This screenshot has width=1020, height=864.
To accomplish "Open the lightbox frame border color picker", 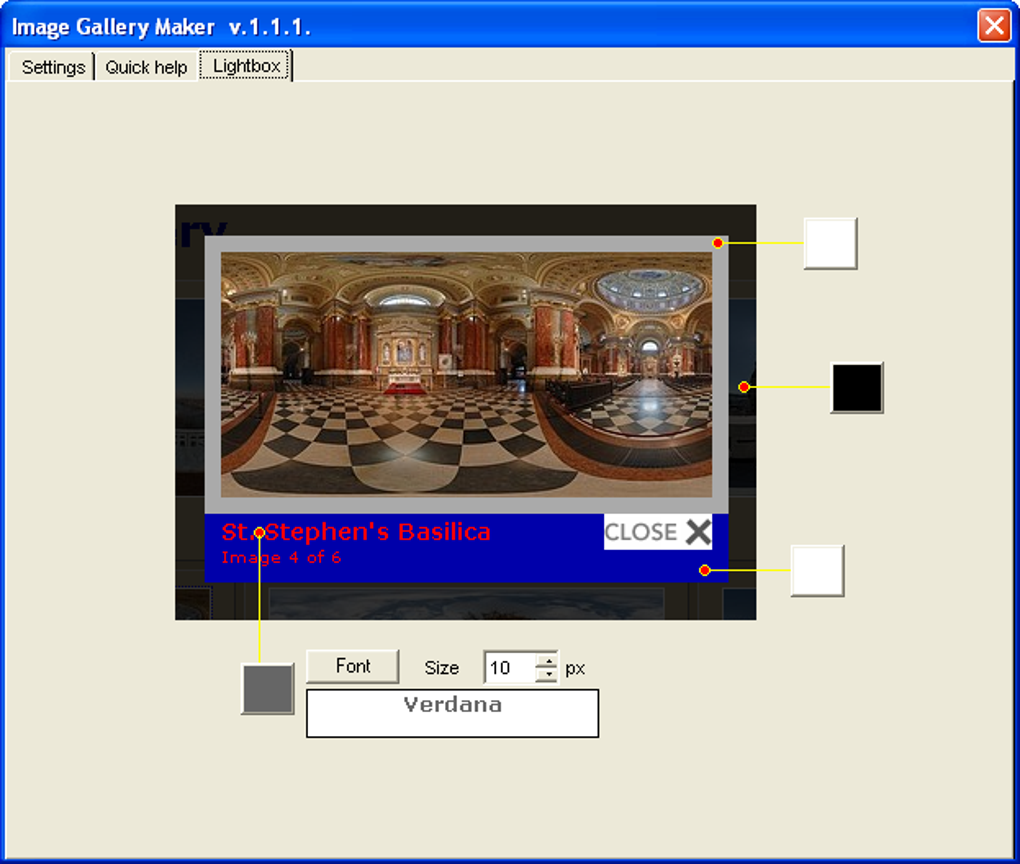I will point(830,243).
